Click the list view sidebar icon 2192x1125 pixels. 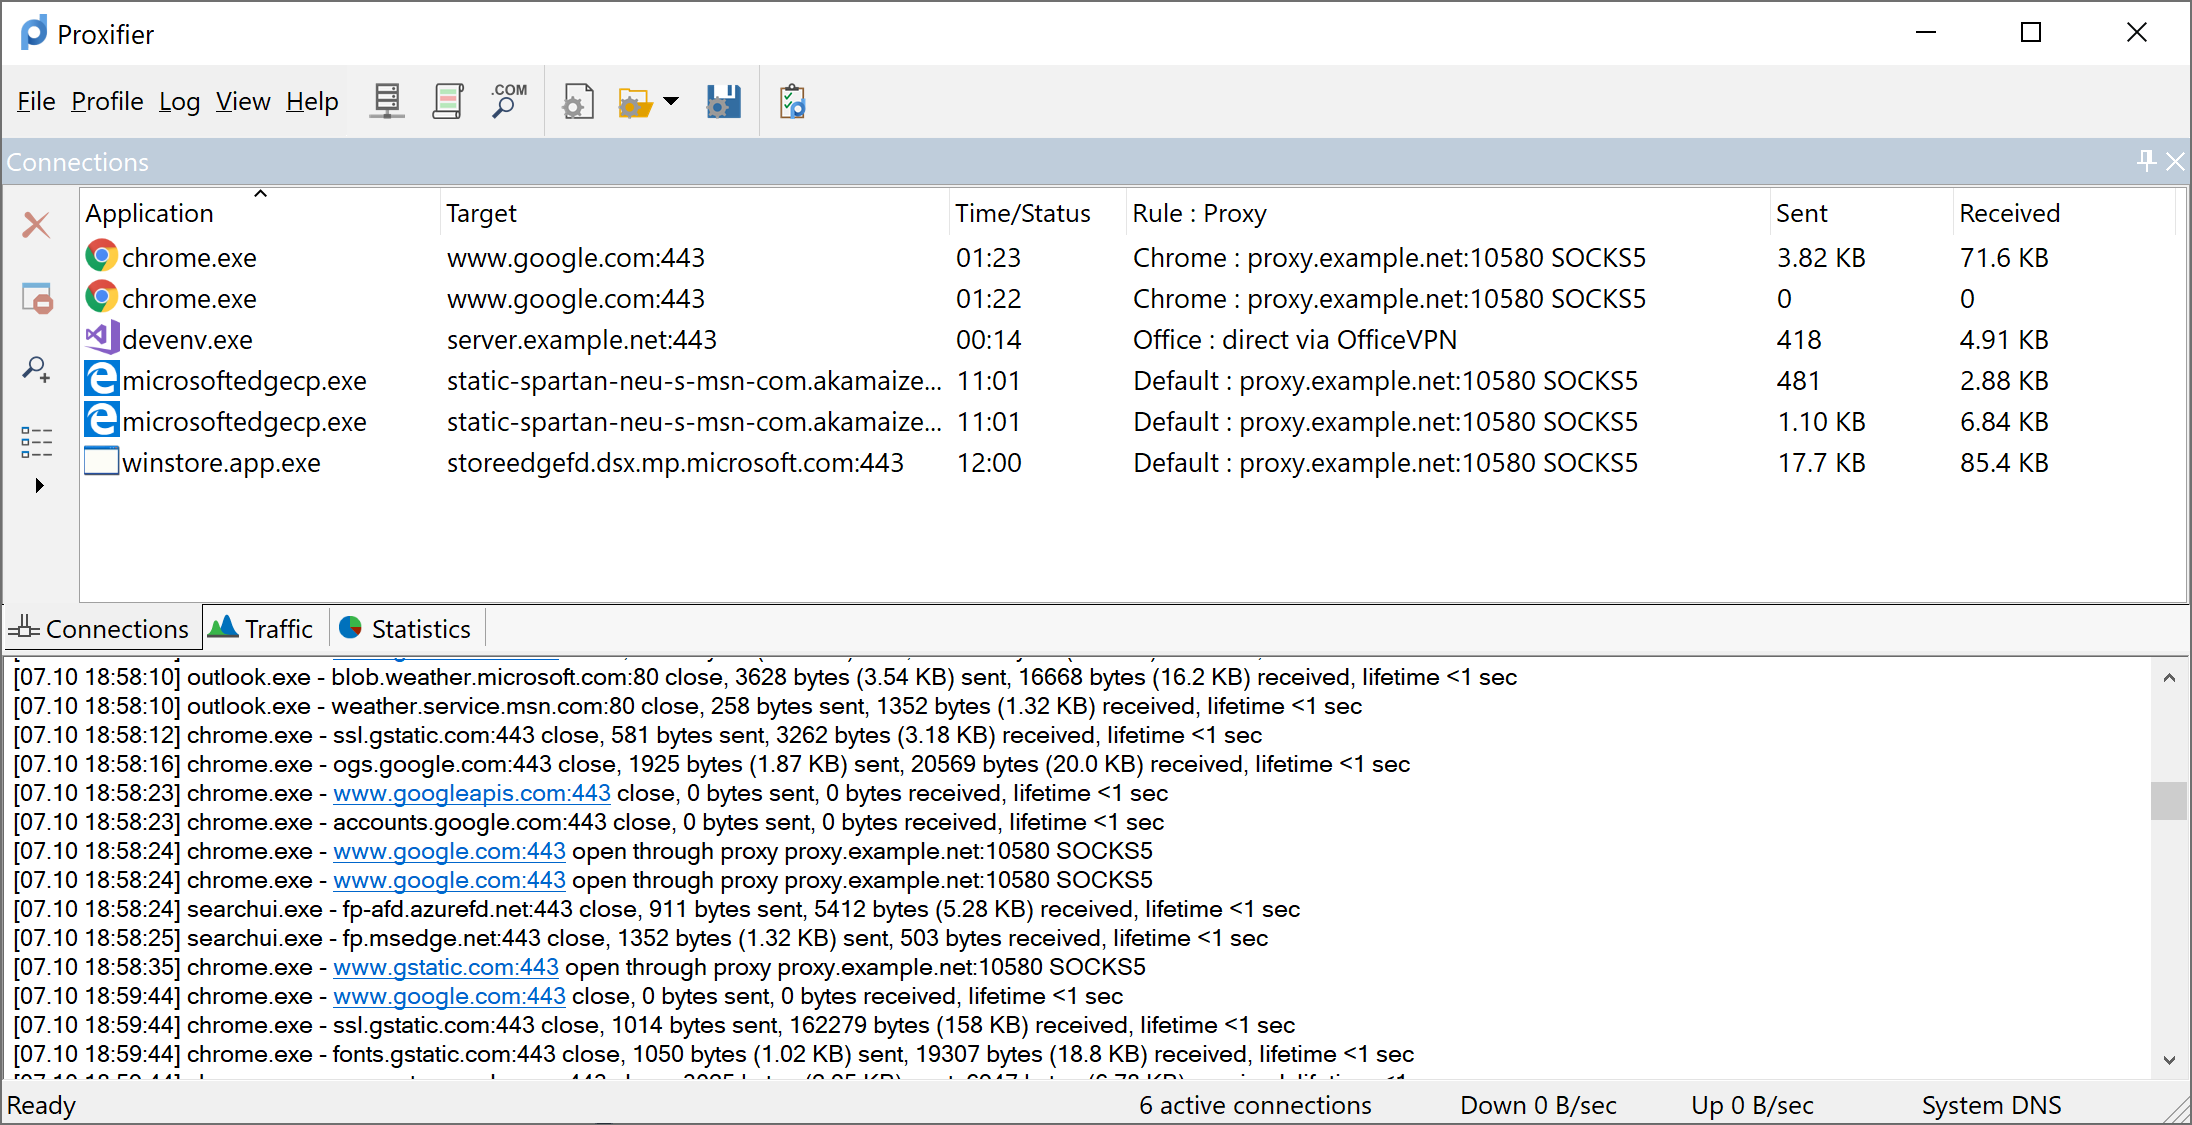coord(37,441)
